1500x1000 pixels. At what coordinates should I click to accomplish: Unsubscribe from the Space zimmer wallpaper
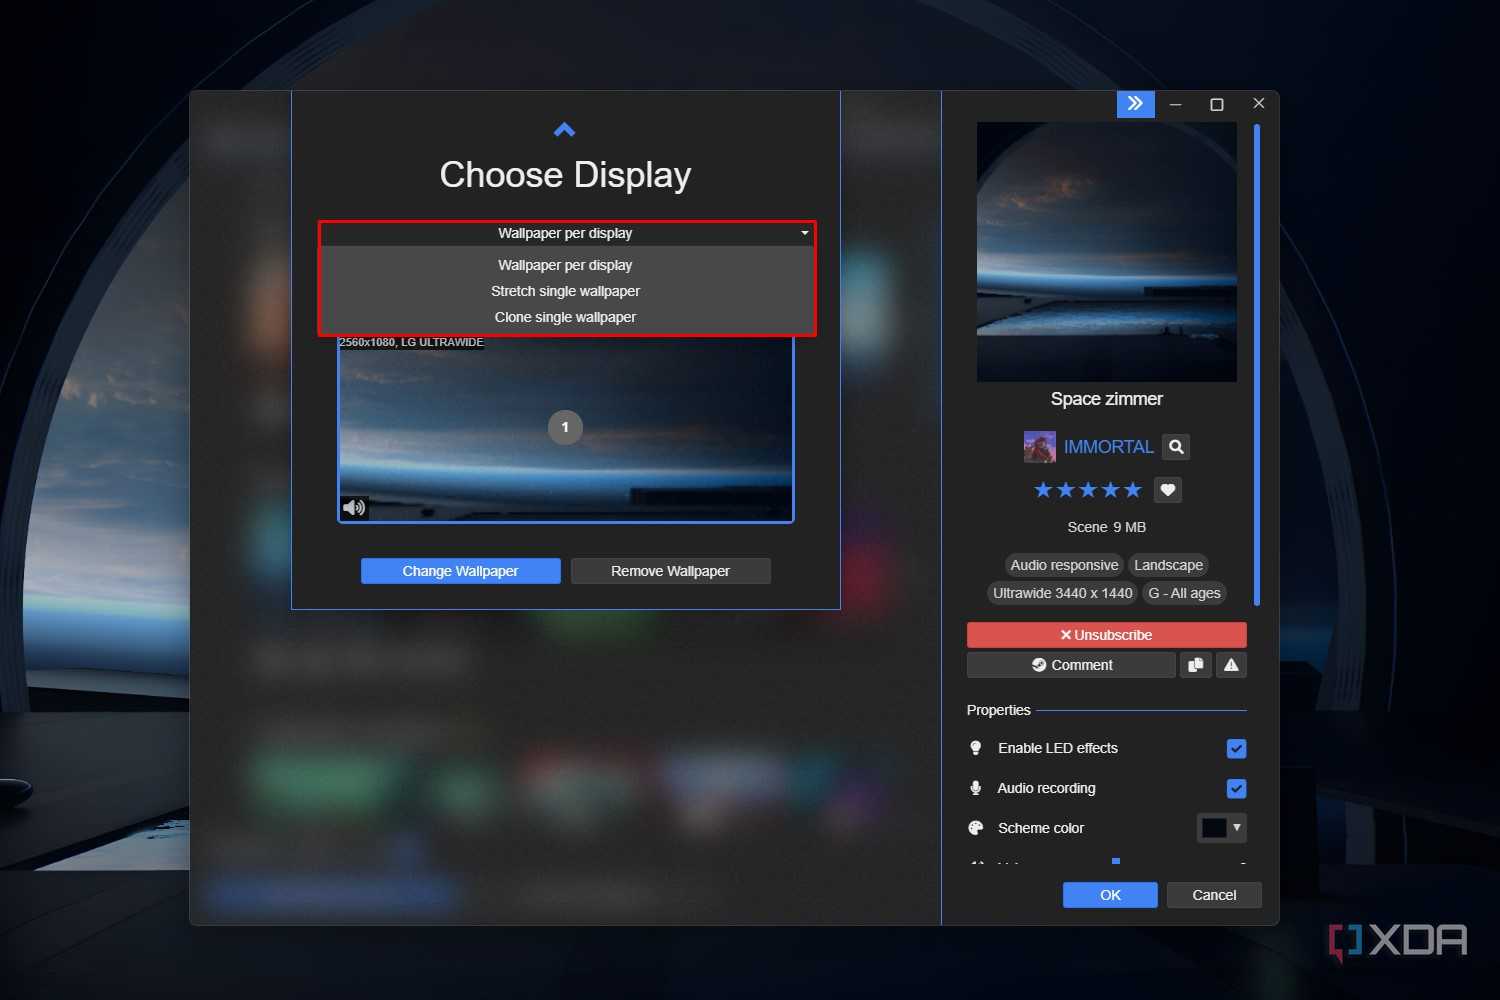pyautogui.click(x=1107, y=635)
